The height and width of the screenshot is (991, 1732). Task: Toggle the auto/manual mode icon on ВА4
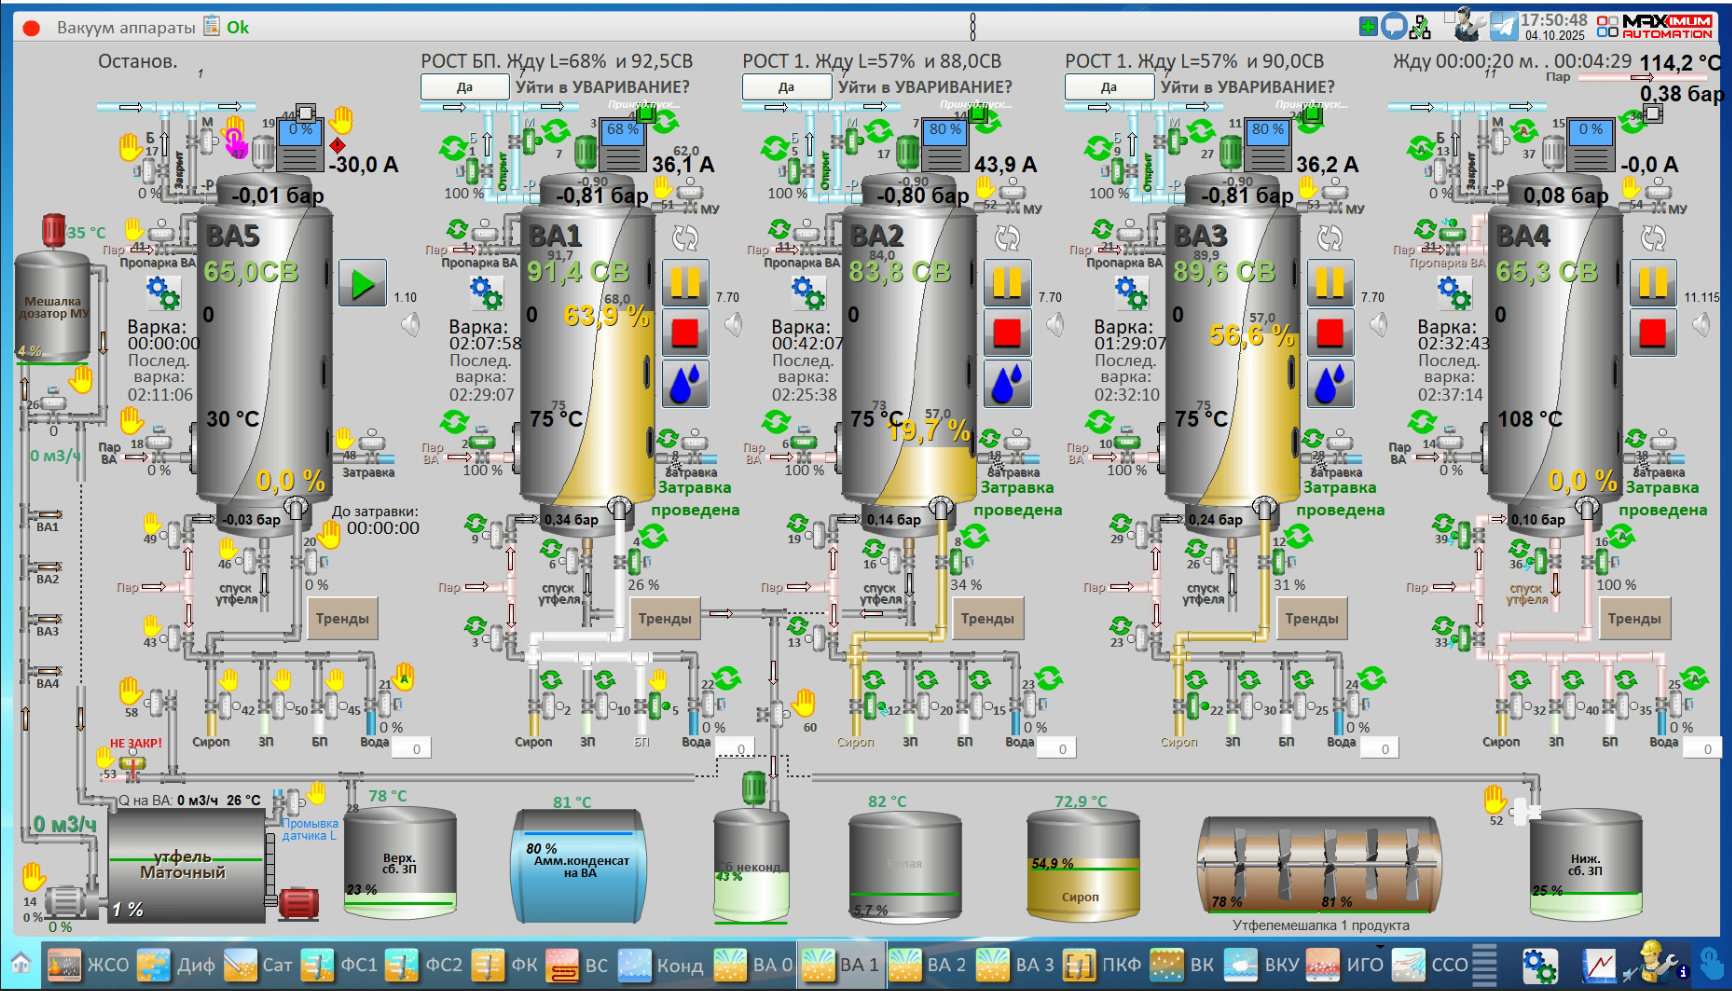point(1653,238)
